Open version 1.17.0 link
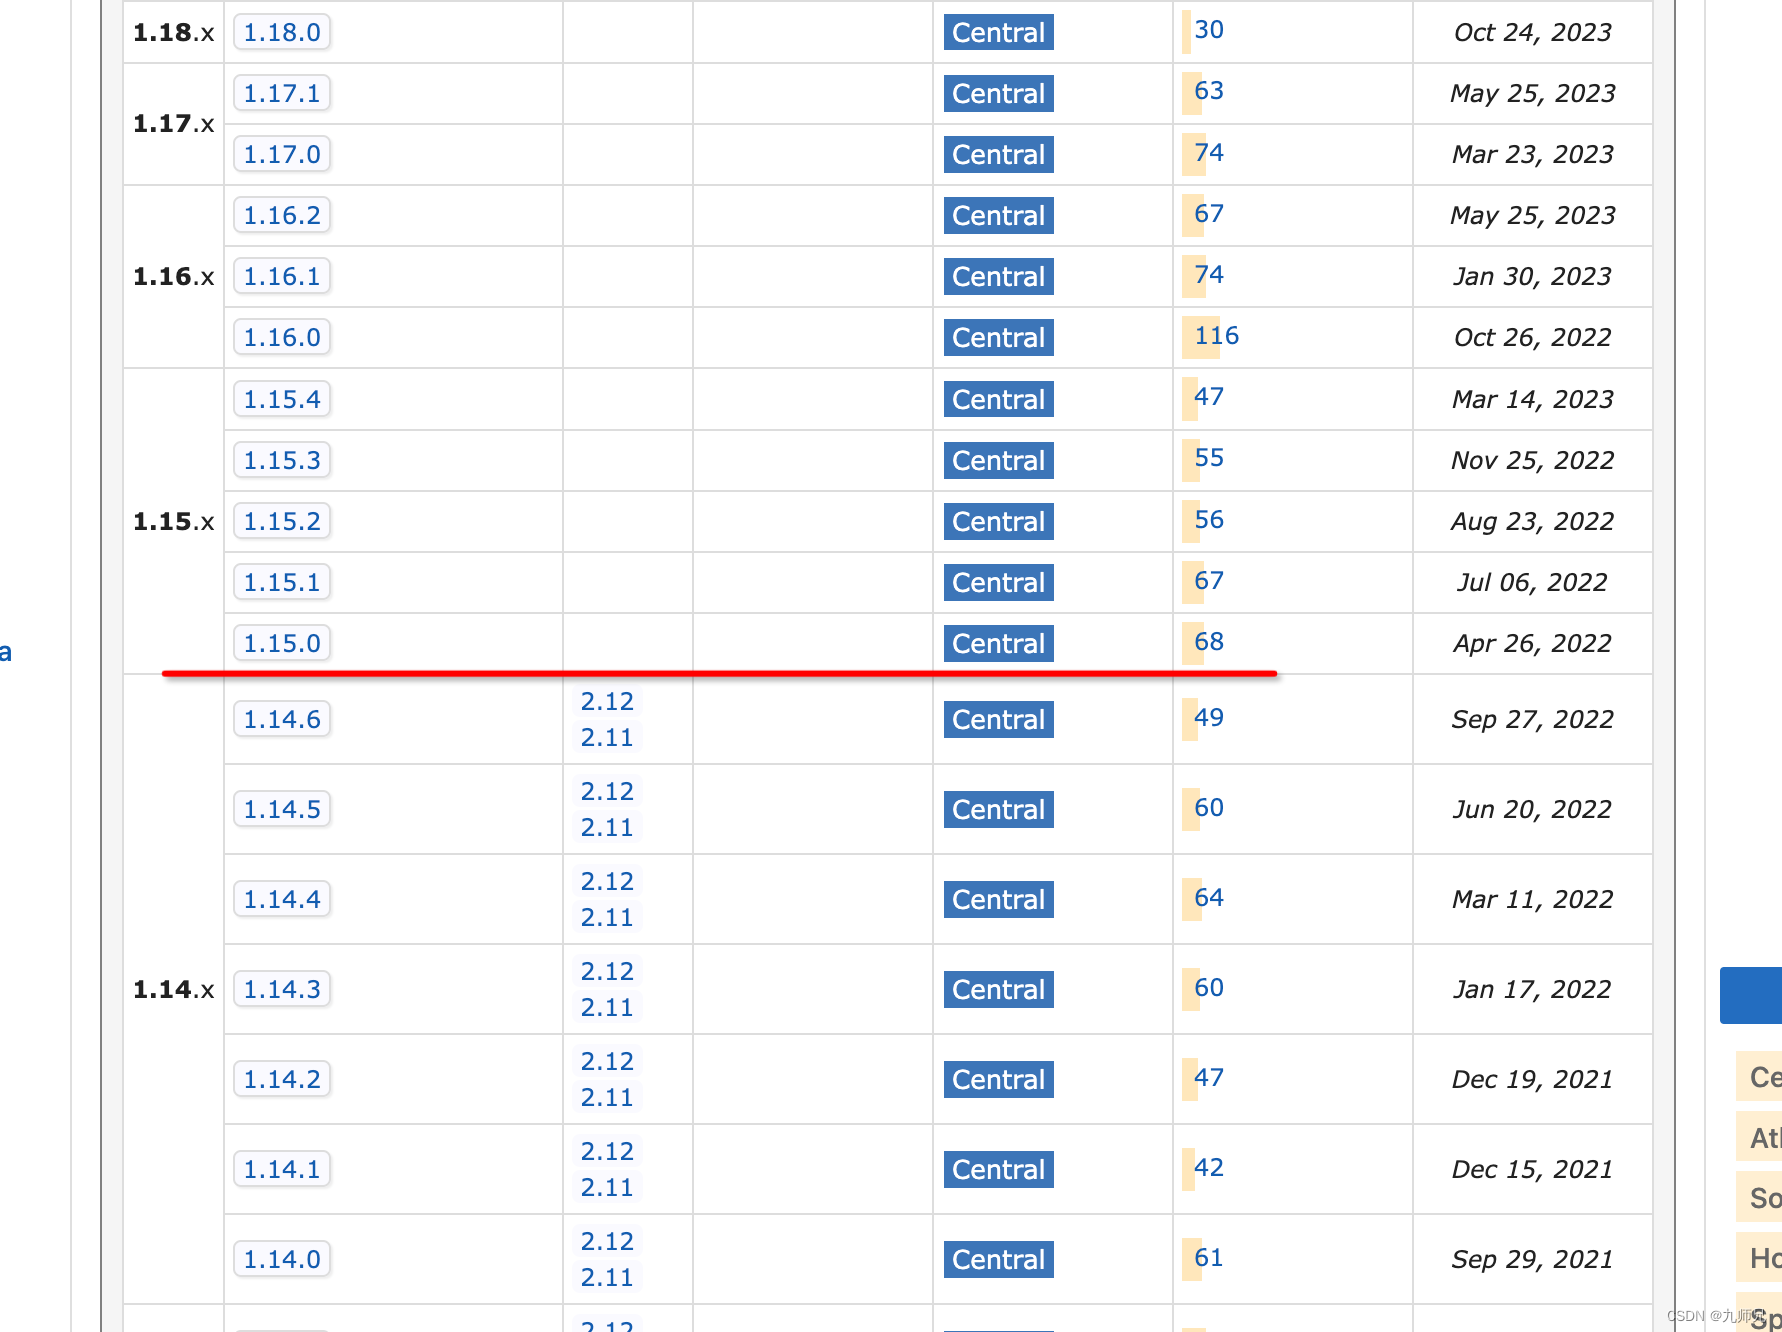 282,154
